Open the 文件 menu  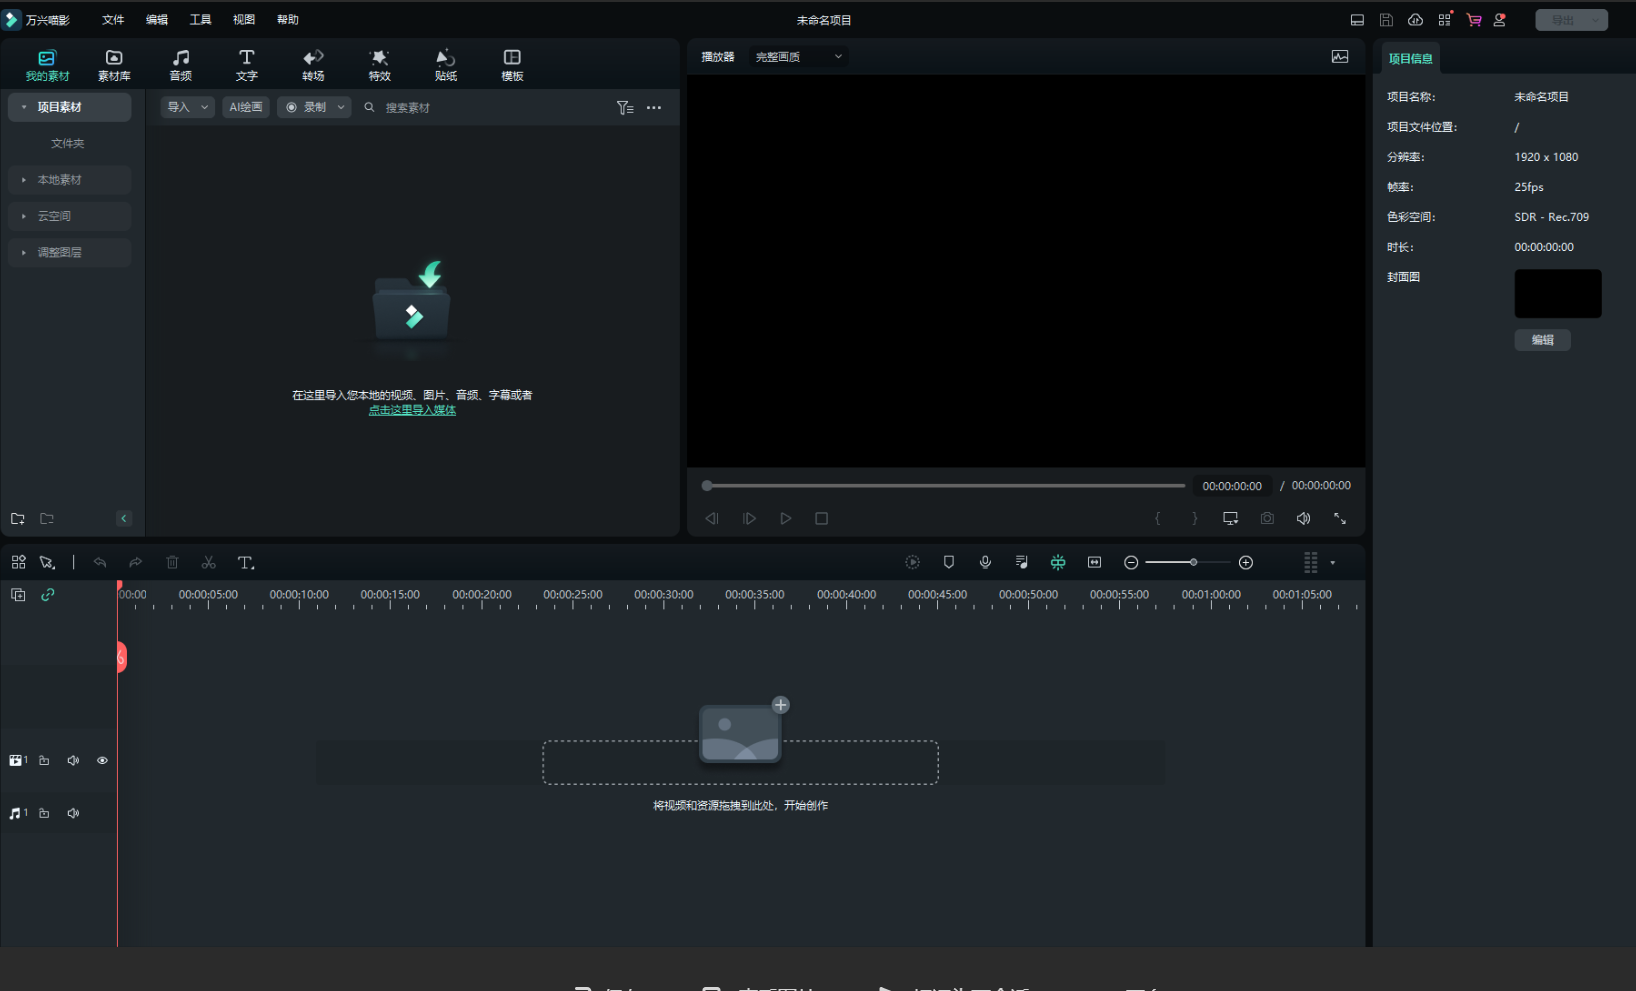113,20
